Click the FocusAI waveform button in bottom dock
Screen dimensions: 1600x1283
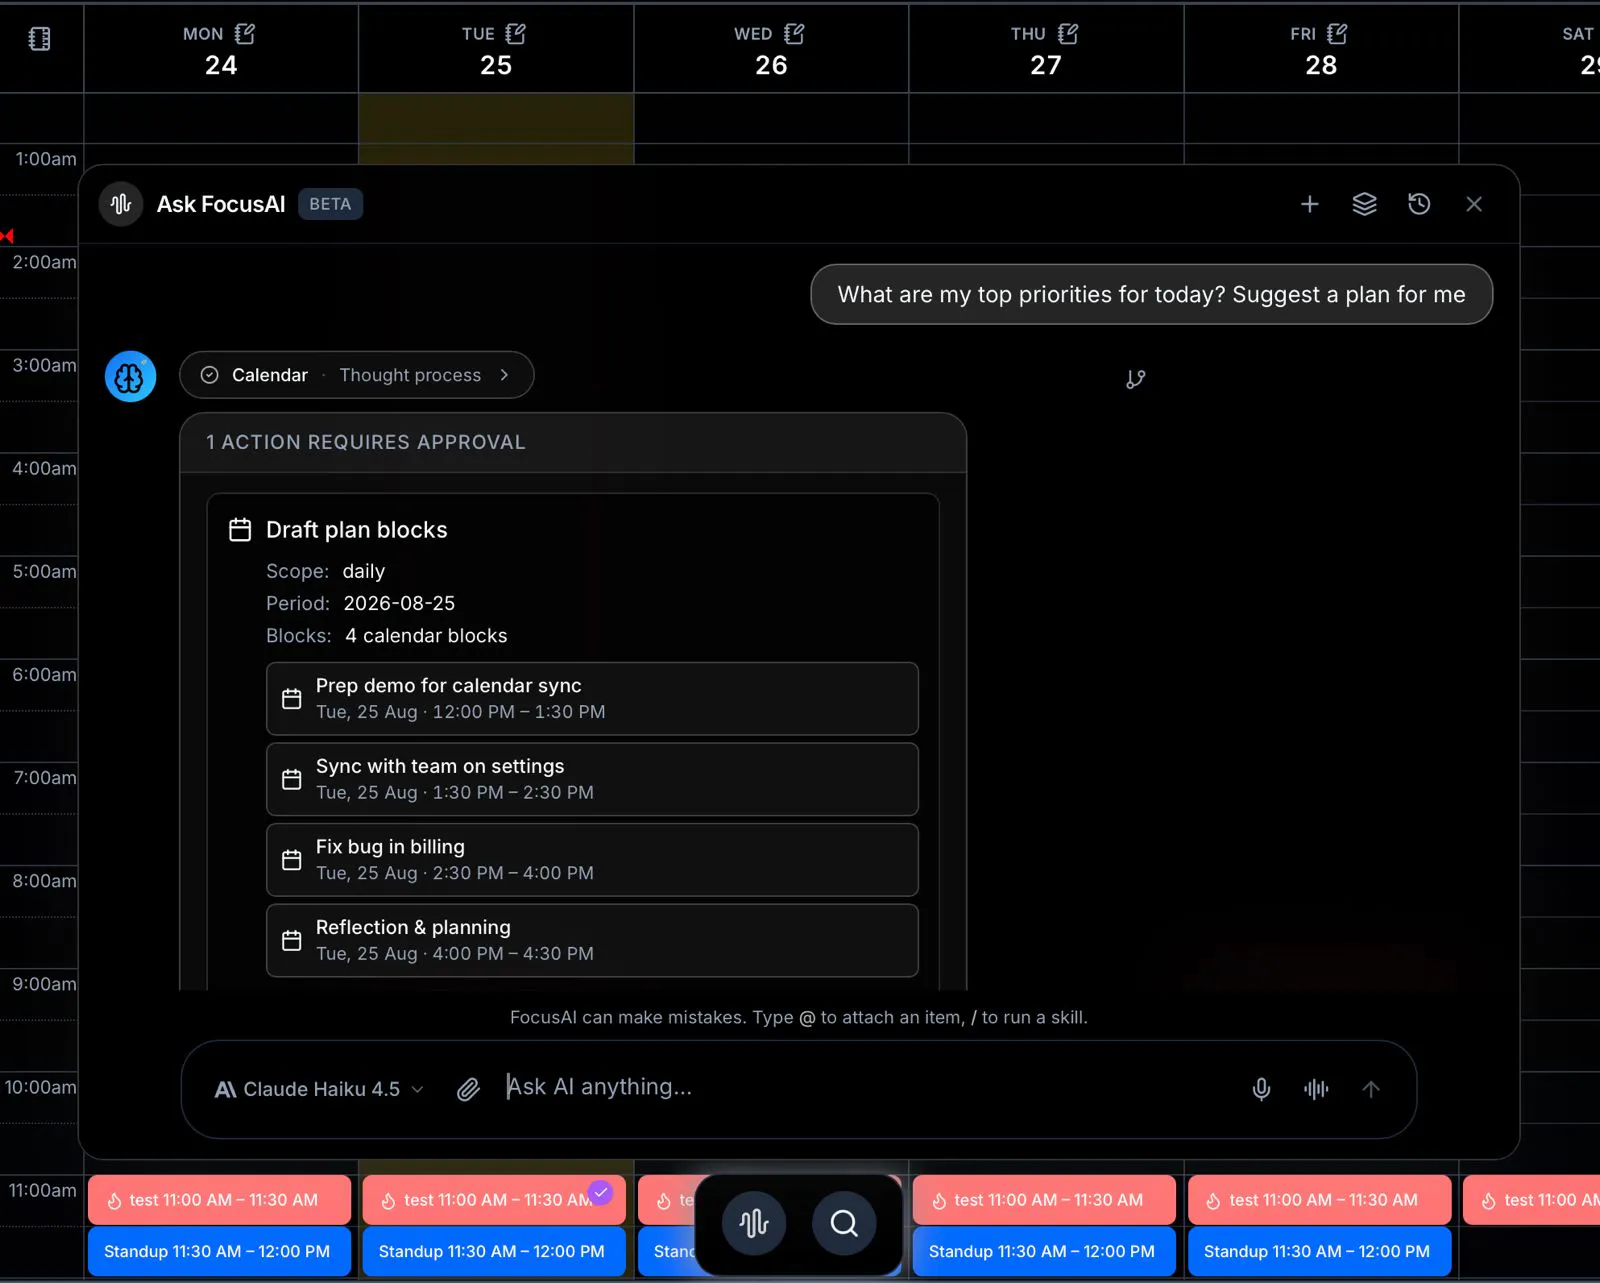point(754,1223)
